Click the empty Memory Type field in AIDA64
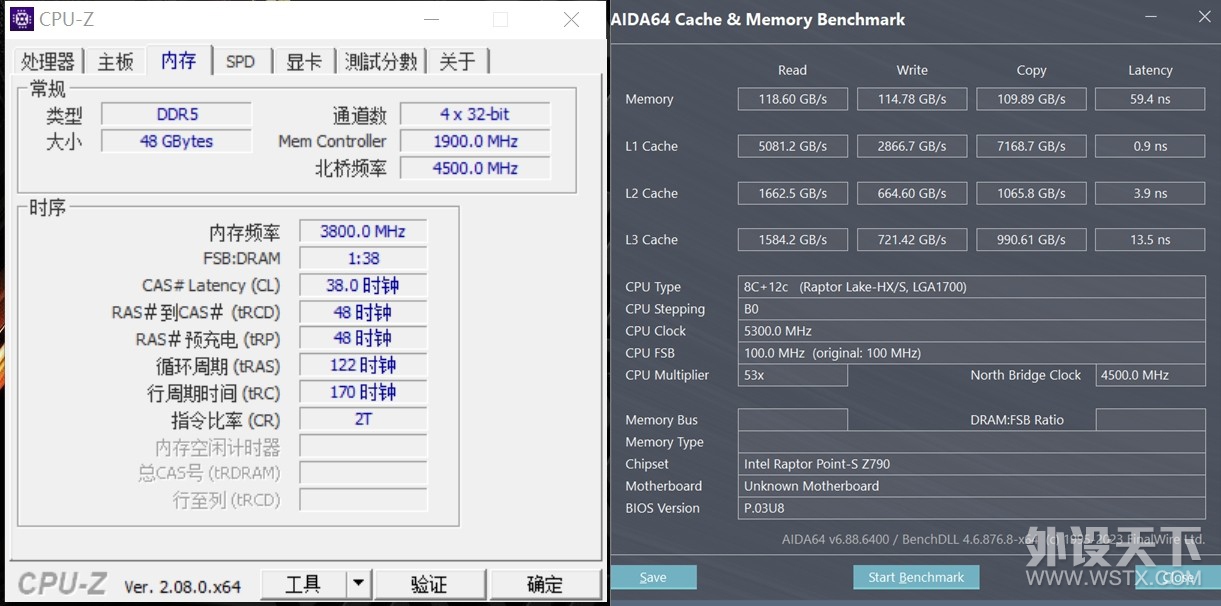The width and height of the screenshot is (1221, 606). pyautogui.click(x=972, y=442)
